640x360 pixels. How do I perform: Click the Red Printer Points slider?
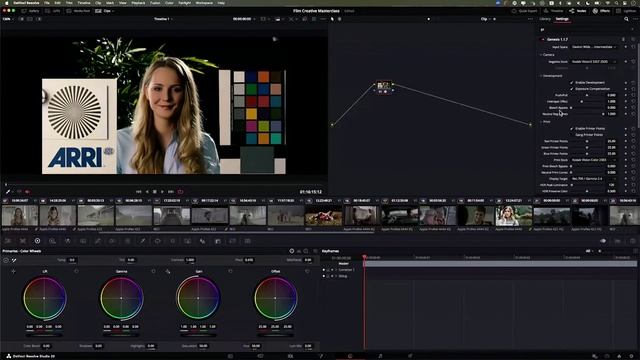point(587,141)
